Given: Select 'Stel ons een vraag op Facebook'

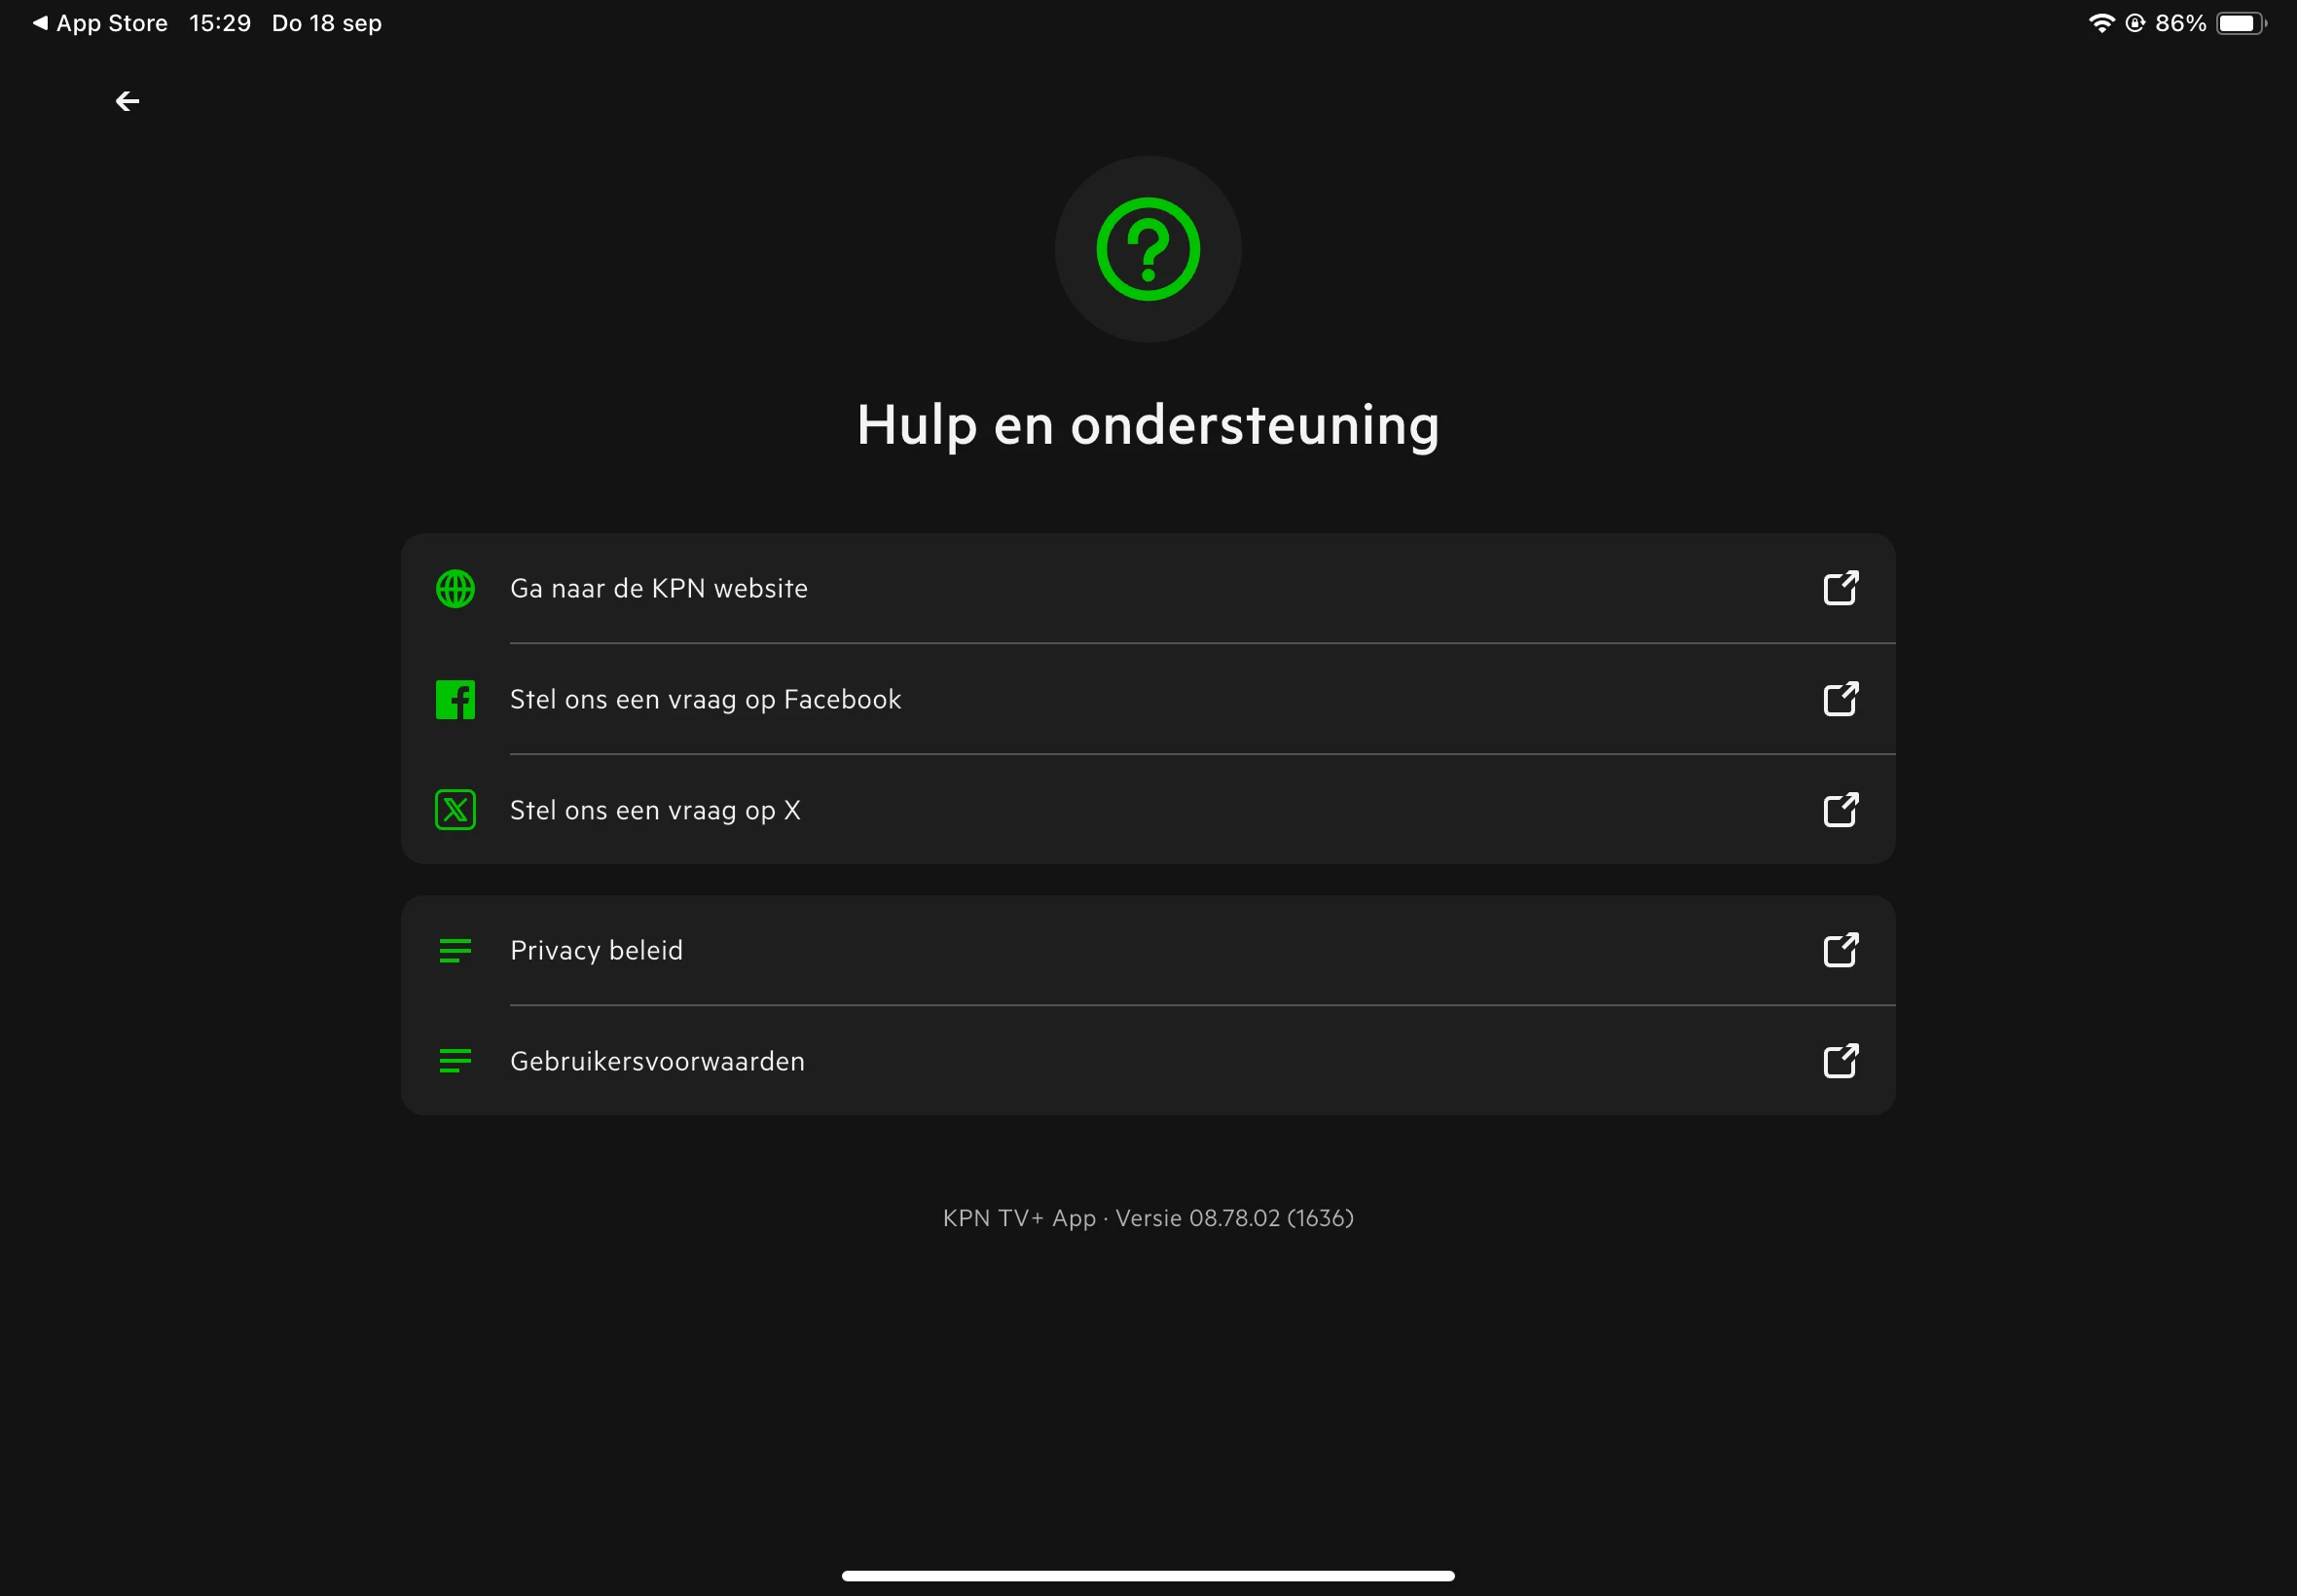Looking at the screenshot, I should click(x=705, y=700).
